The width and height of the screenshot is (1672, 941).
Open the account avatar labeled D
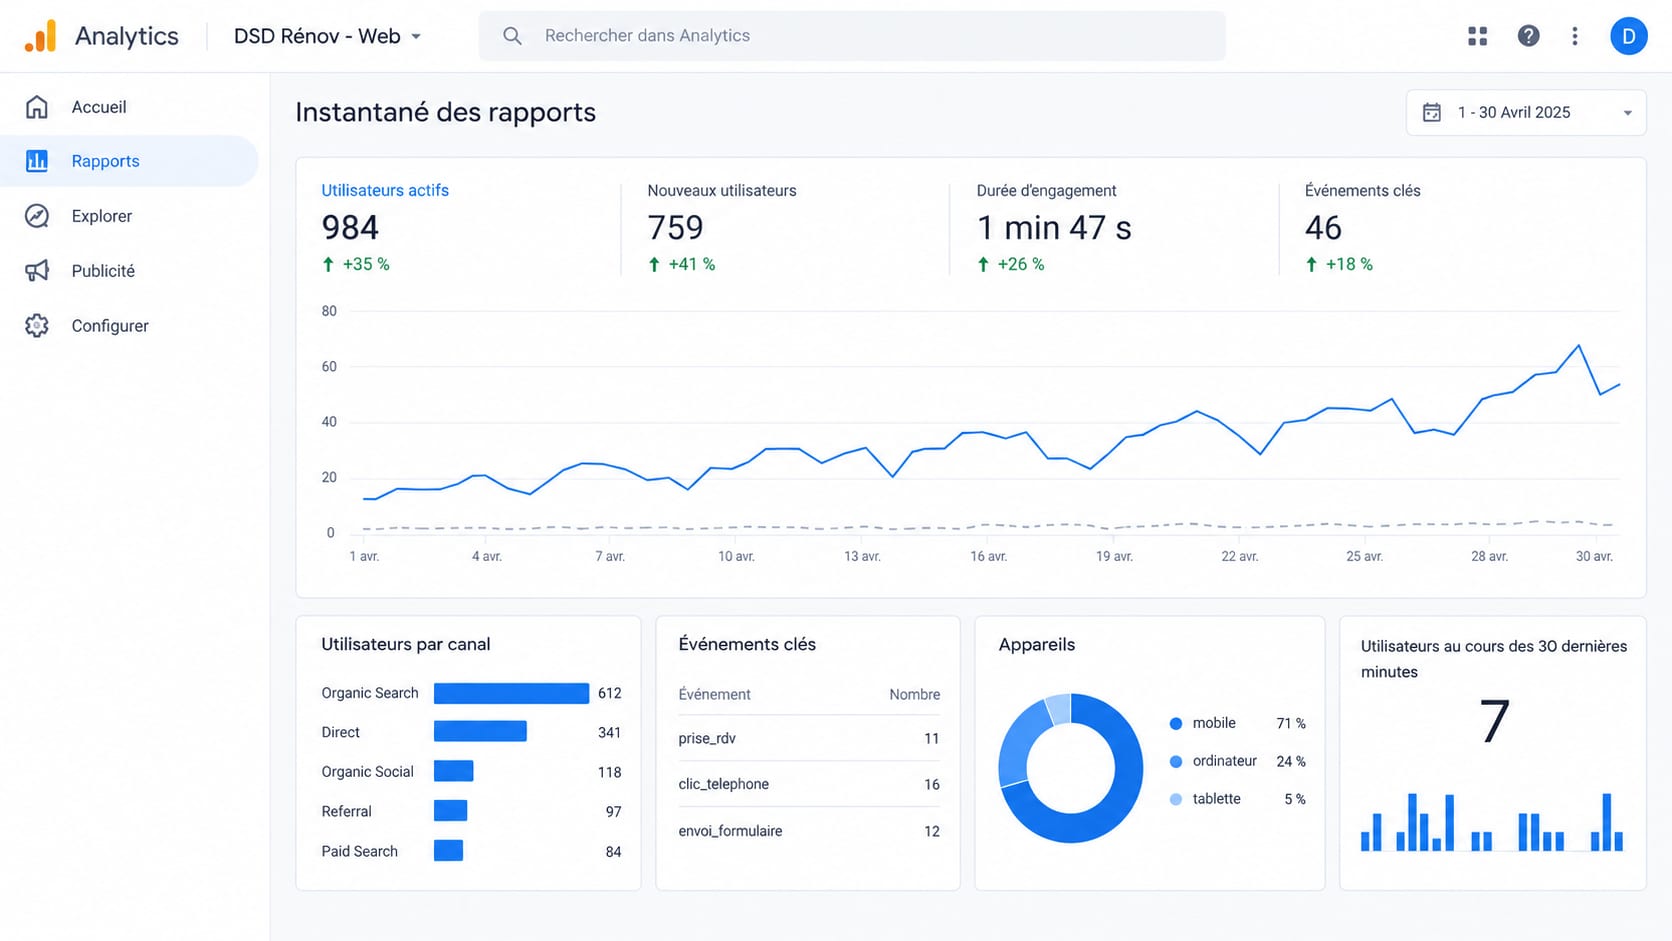1628,36
